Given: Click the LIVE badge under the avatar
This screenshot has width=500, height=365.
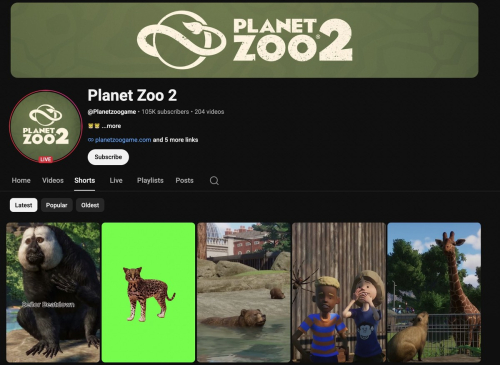Looking at the screenshot, I should [46, 160].
